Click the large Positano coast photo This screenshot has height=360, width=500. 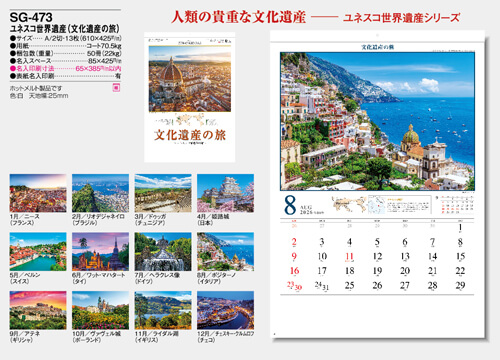[377, 121]
